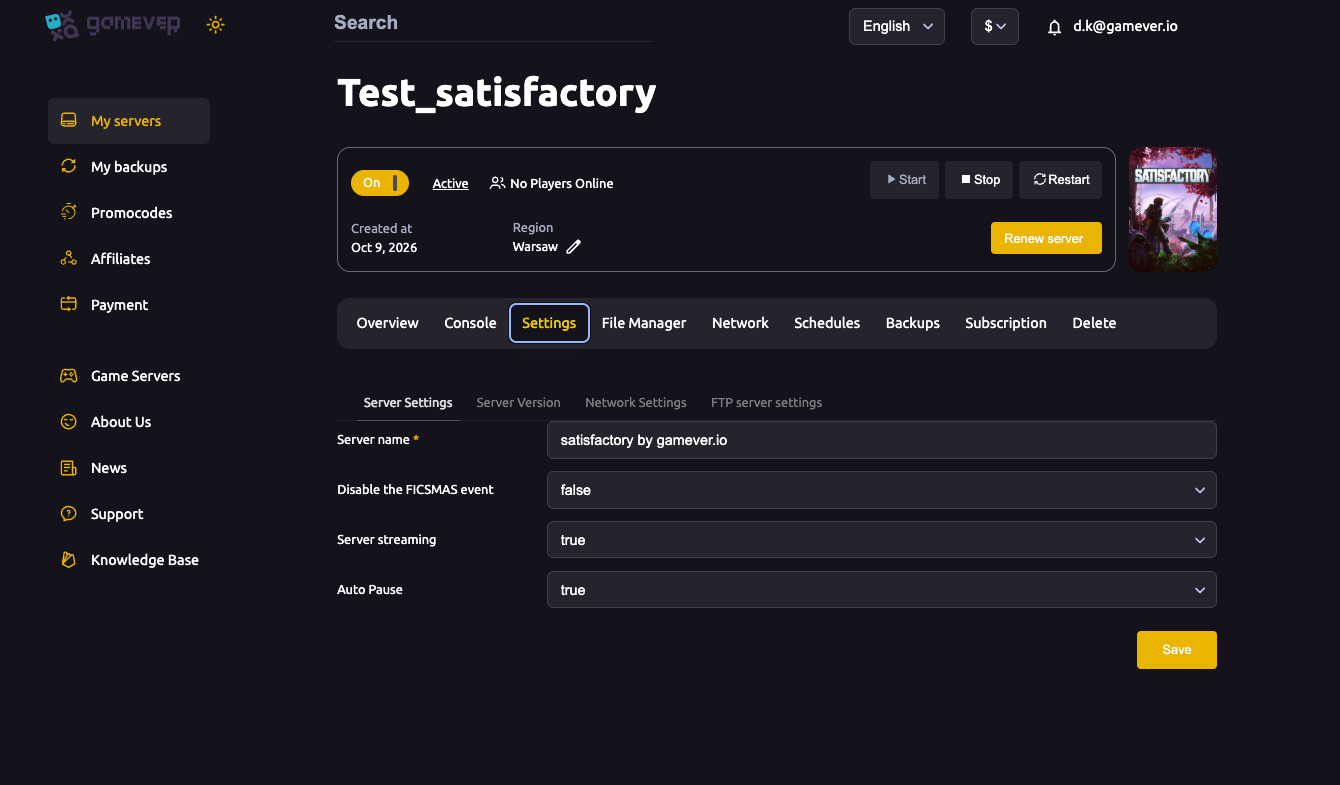
Task: Restart the server
Action: [x=1061, y=180]
